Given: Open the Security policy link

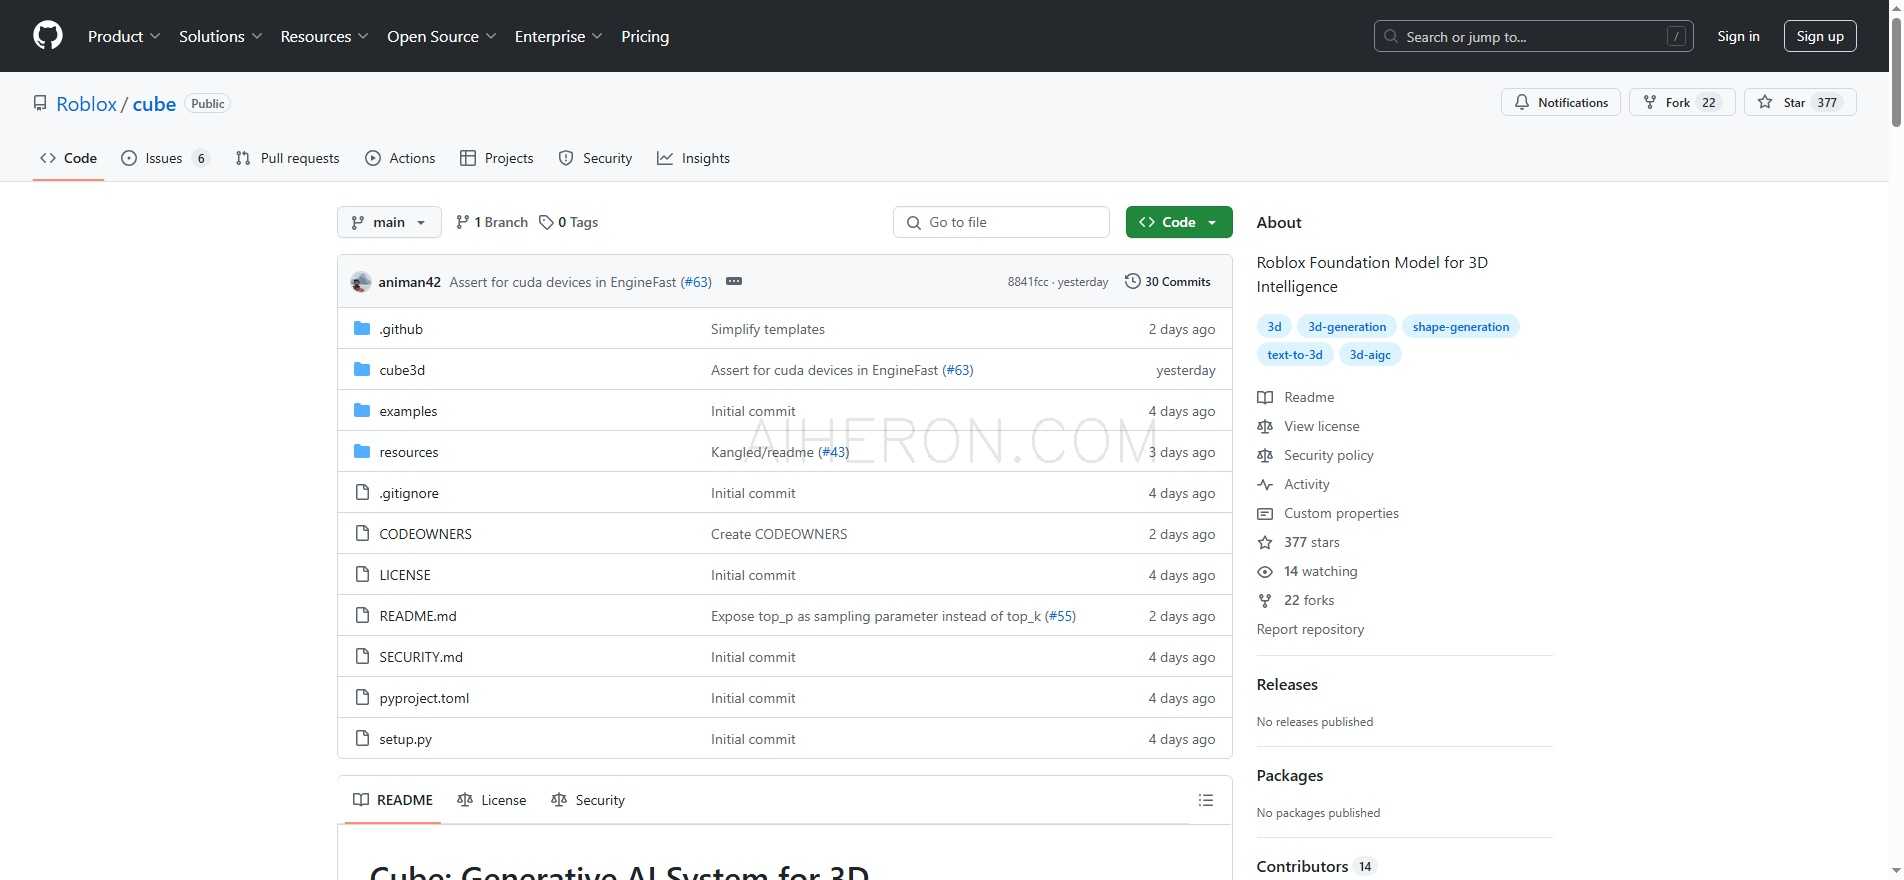Looking at the screenshot, I should pyautogui.click(x=1329, y=455).
